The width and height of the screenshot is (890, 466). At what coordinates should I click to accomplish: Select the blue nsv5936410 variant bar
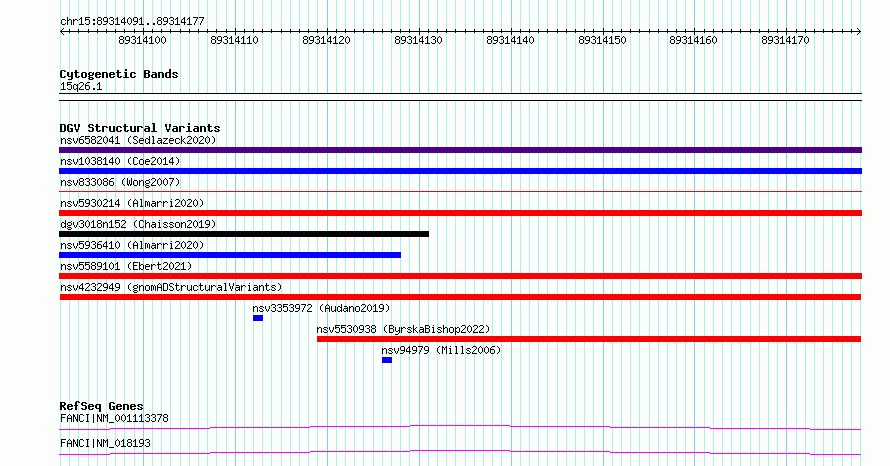pyautogui.click(x=230, y=255)
